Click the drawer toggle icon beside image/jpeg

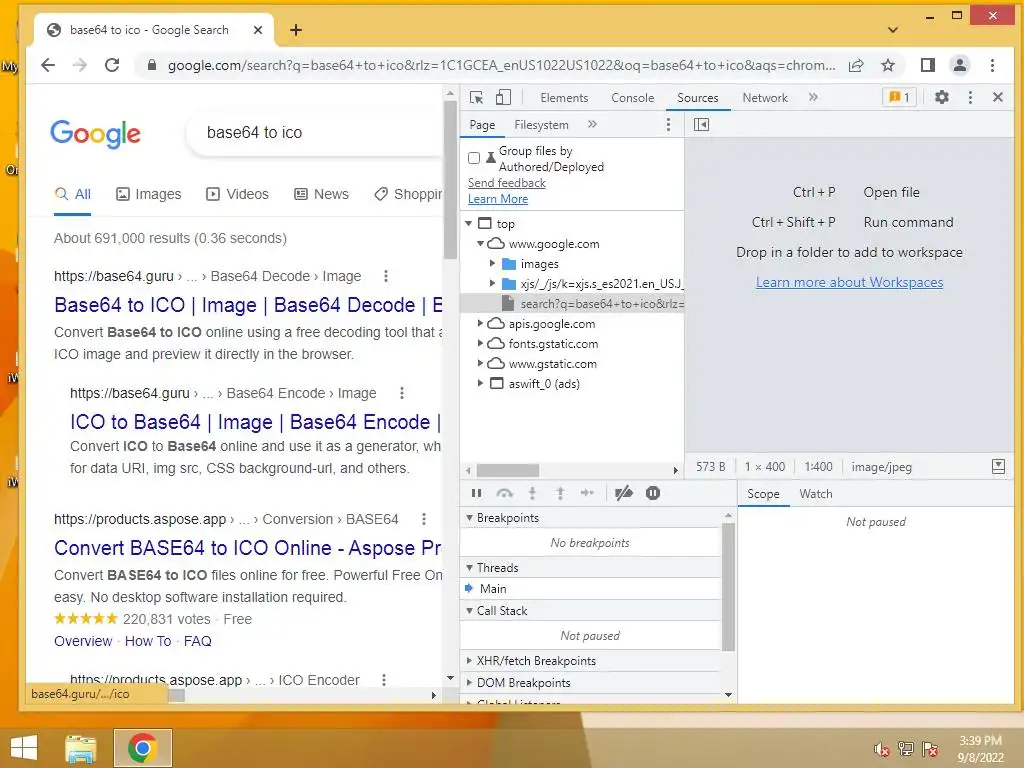coord(998,466)
